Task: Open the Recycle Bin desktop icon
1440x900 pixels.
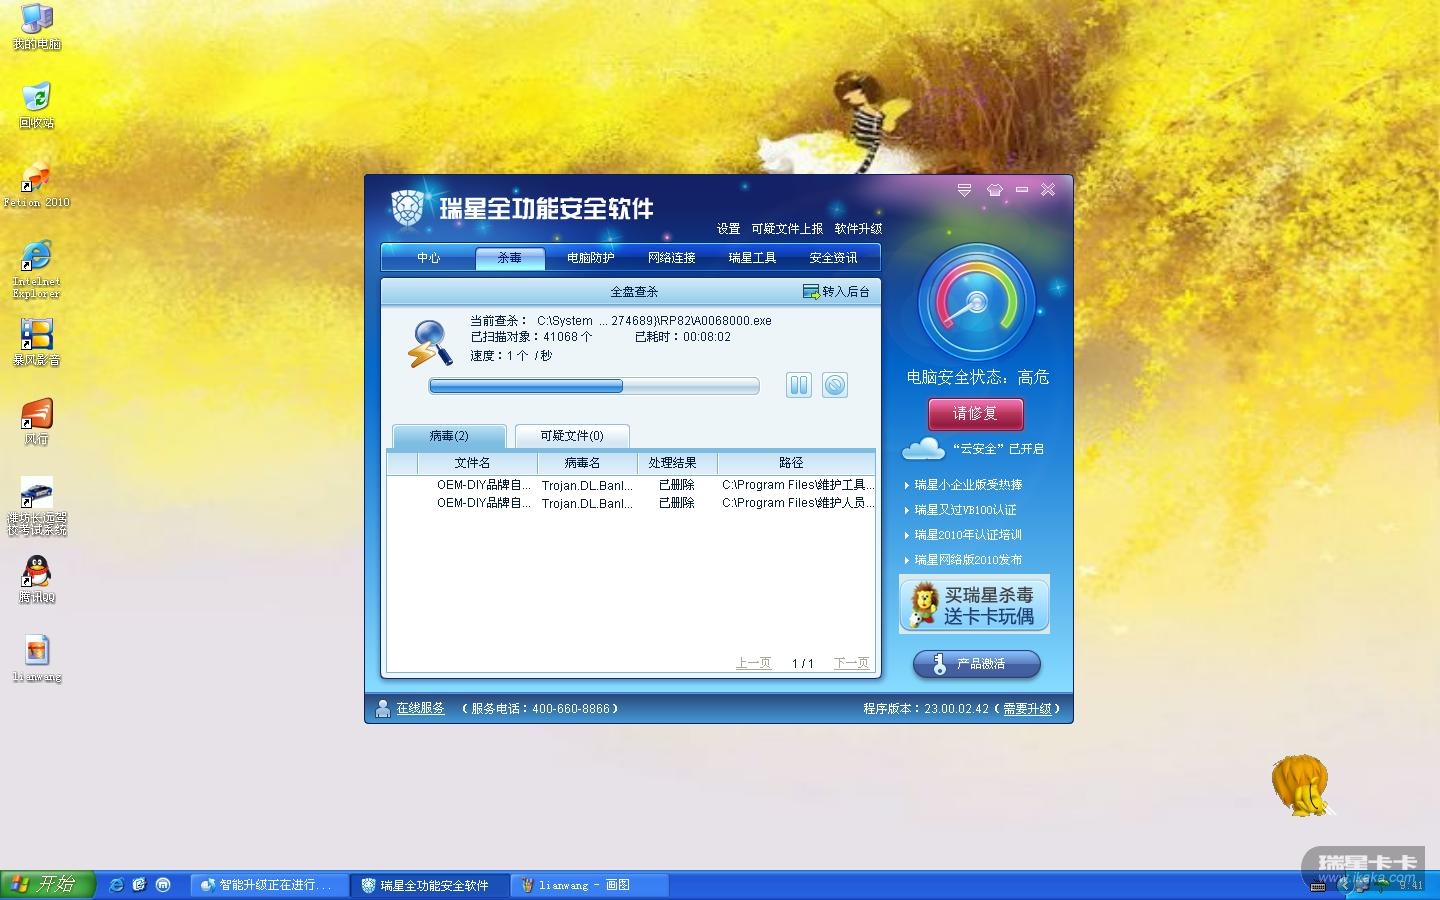Action: click(37, 106)
